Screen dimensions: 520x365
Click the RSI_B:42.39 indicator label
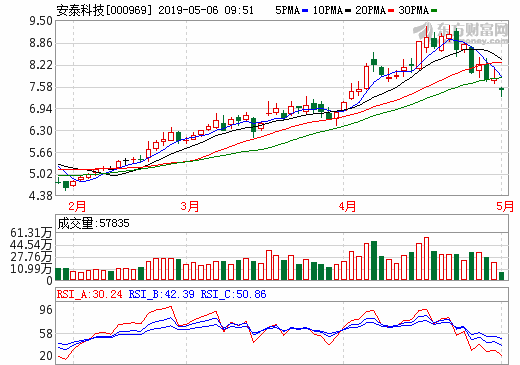[x=162, y=294]
